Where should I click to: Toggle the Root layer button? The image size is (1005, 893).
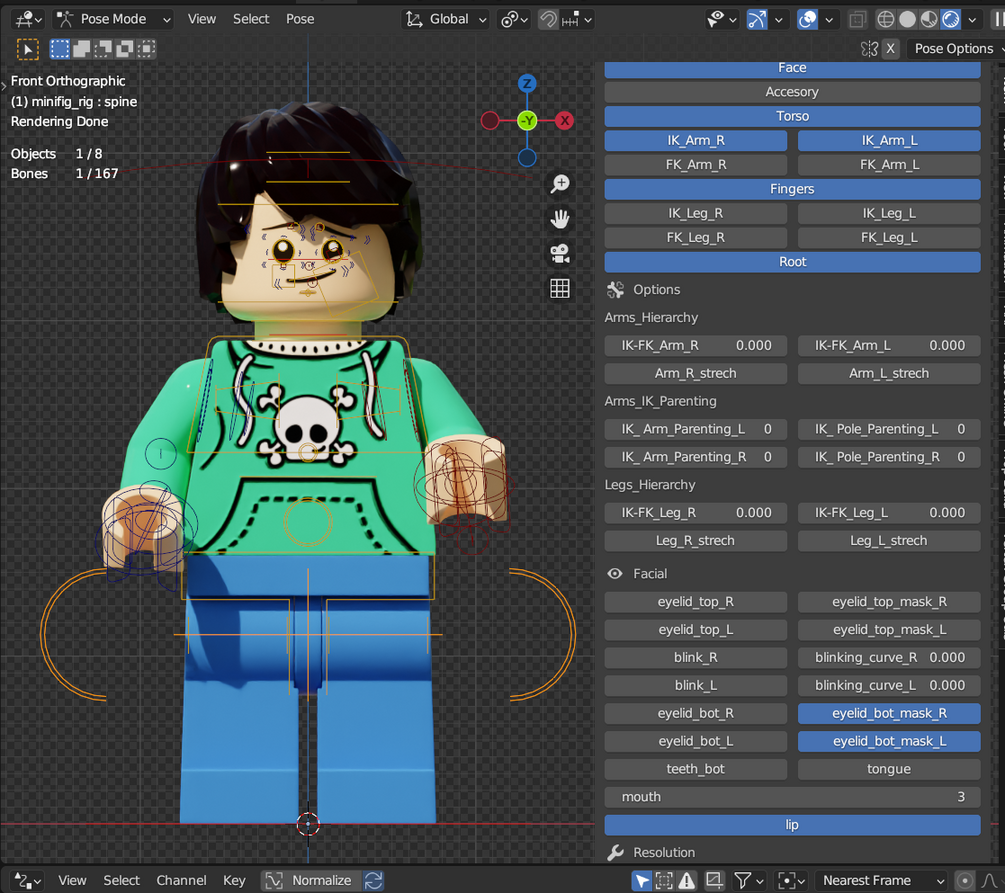[792, 262]
